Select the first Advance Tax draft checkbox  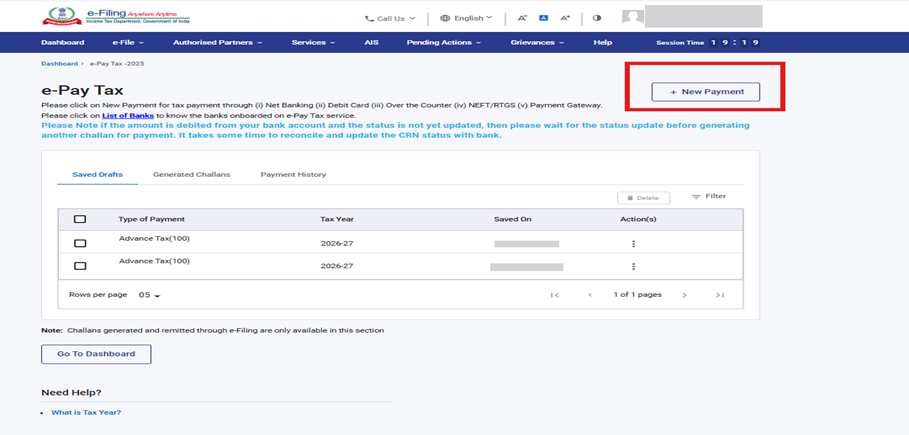tap(80, 243)
